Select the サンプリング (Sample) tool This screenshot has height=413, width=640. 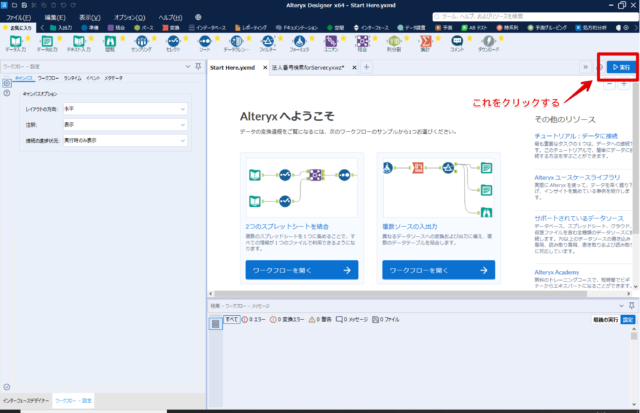pyautogui.click(x=142, y=42)
